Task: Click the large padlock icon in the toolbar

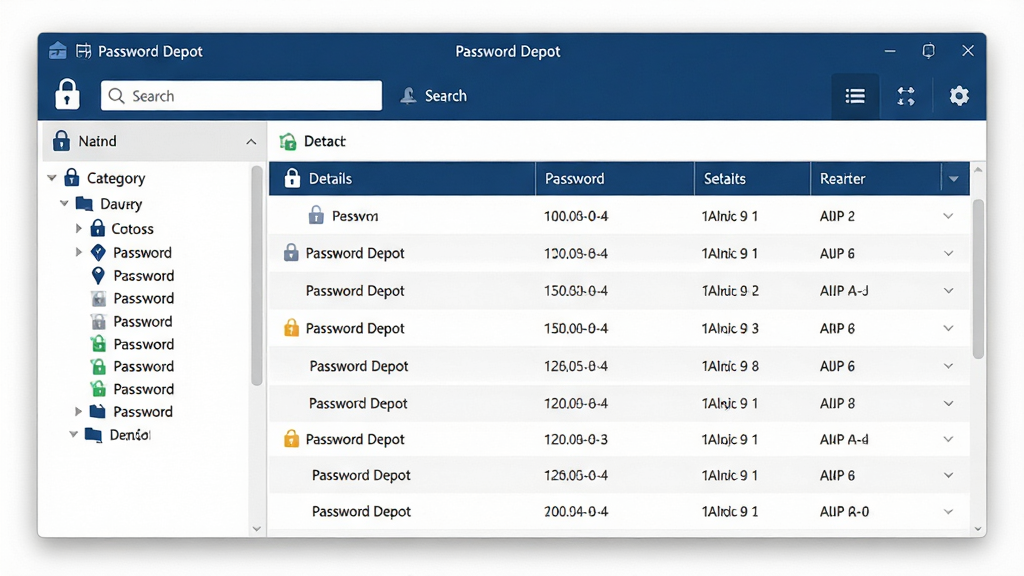Action: [67, 94]
